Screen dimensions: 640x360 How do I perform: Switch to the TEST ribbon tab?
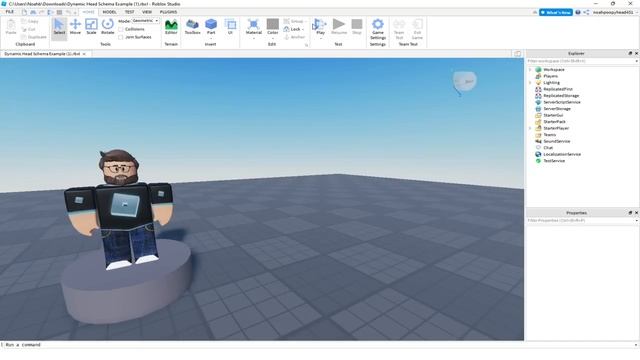pyautogui.click(x=129, y=12)
